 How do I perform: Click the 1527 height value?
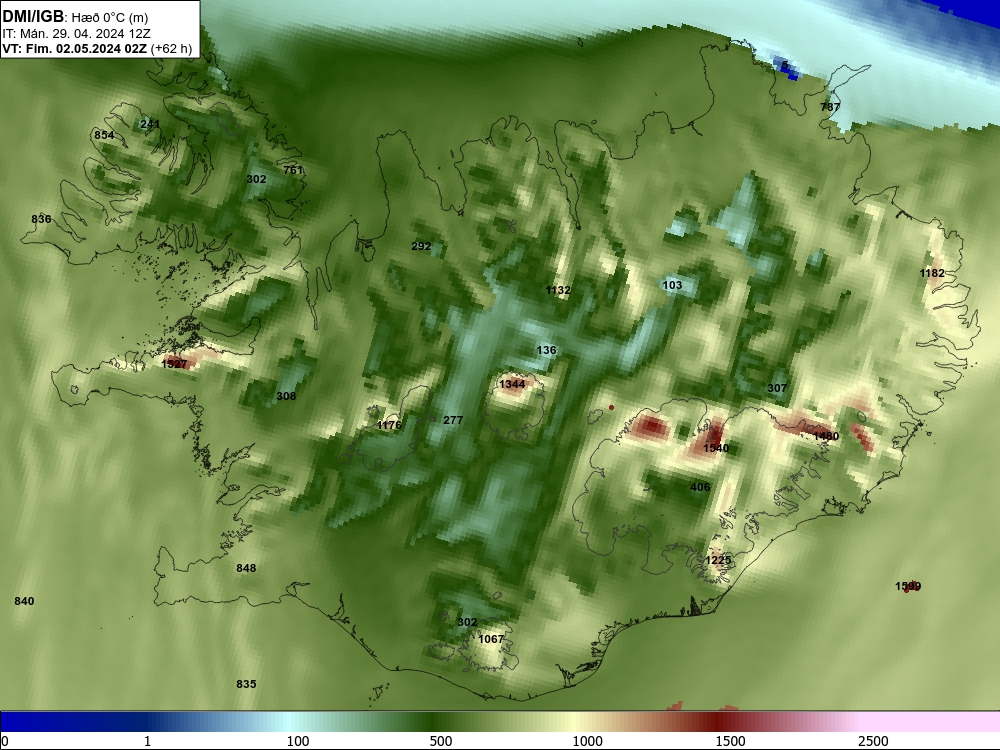(174, 364)
